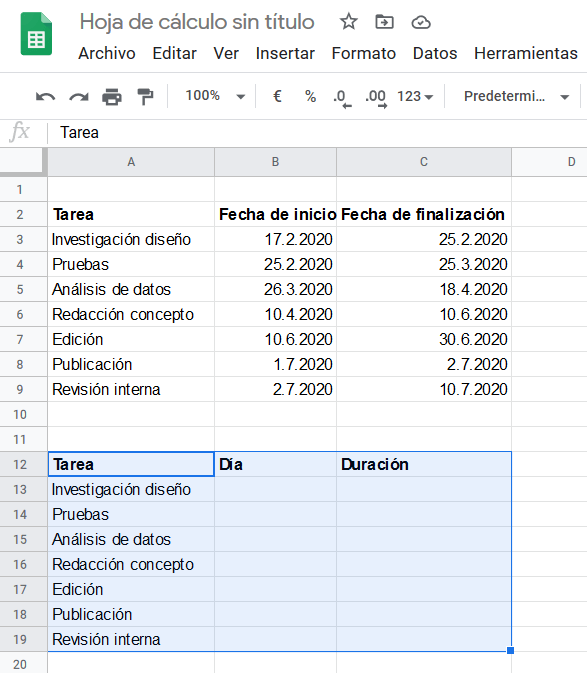Select row 1 header

[x=24, y=189]
